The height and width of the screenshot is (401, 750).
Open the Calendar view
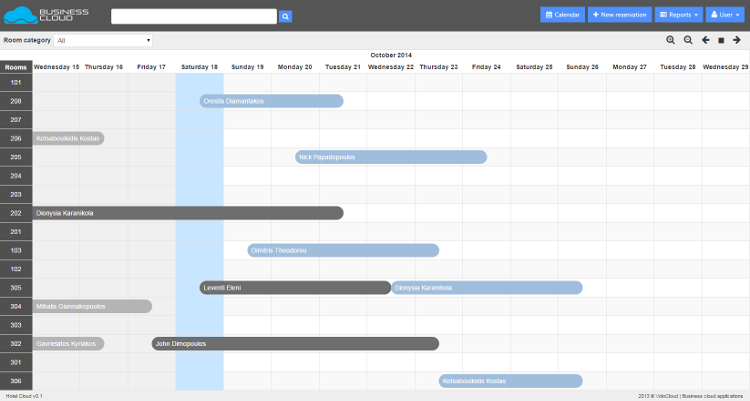(563, 15)
